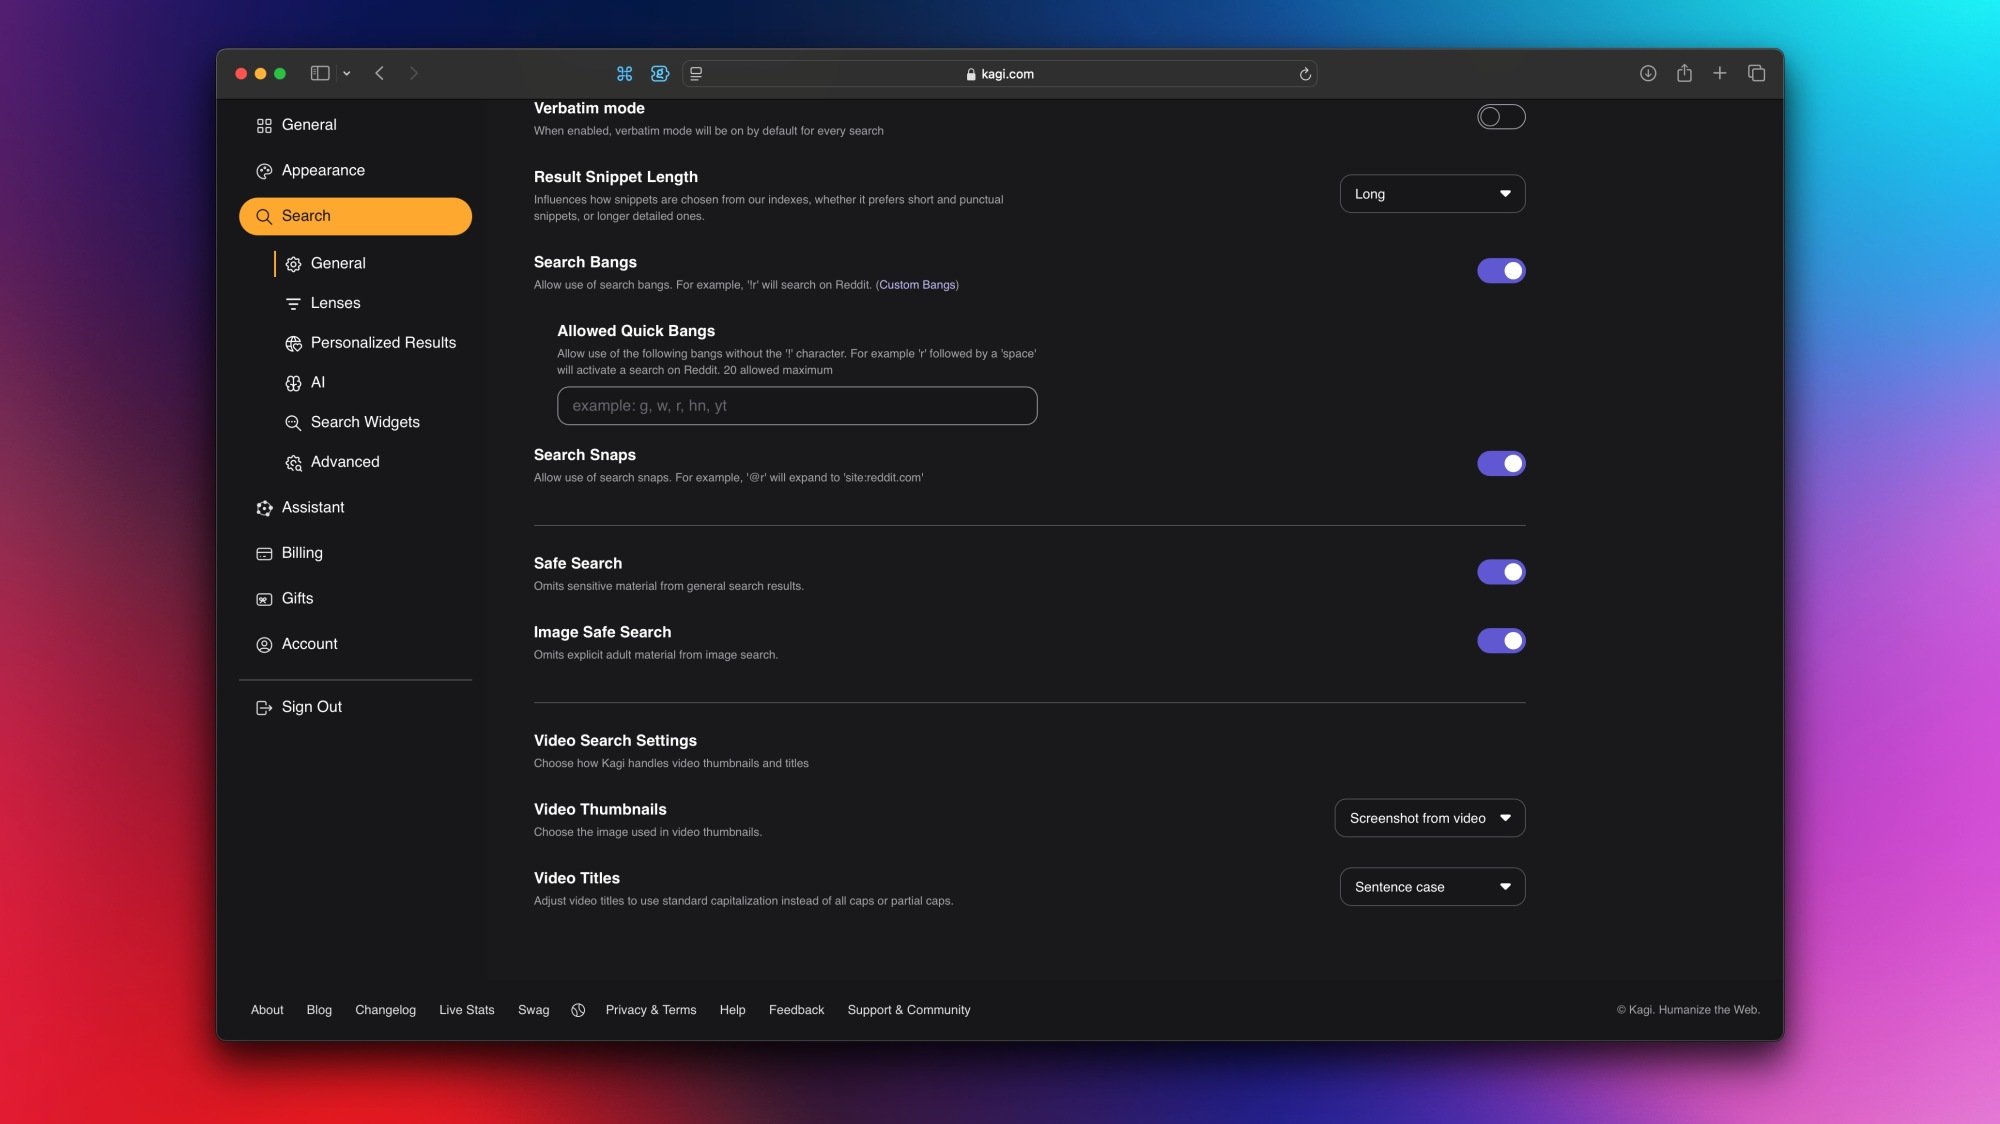Toggle the Image Safe Search switch
This screenshot has height=1124, width=2000.
point(1501,641)
